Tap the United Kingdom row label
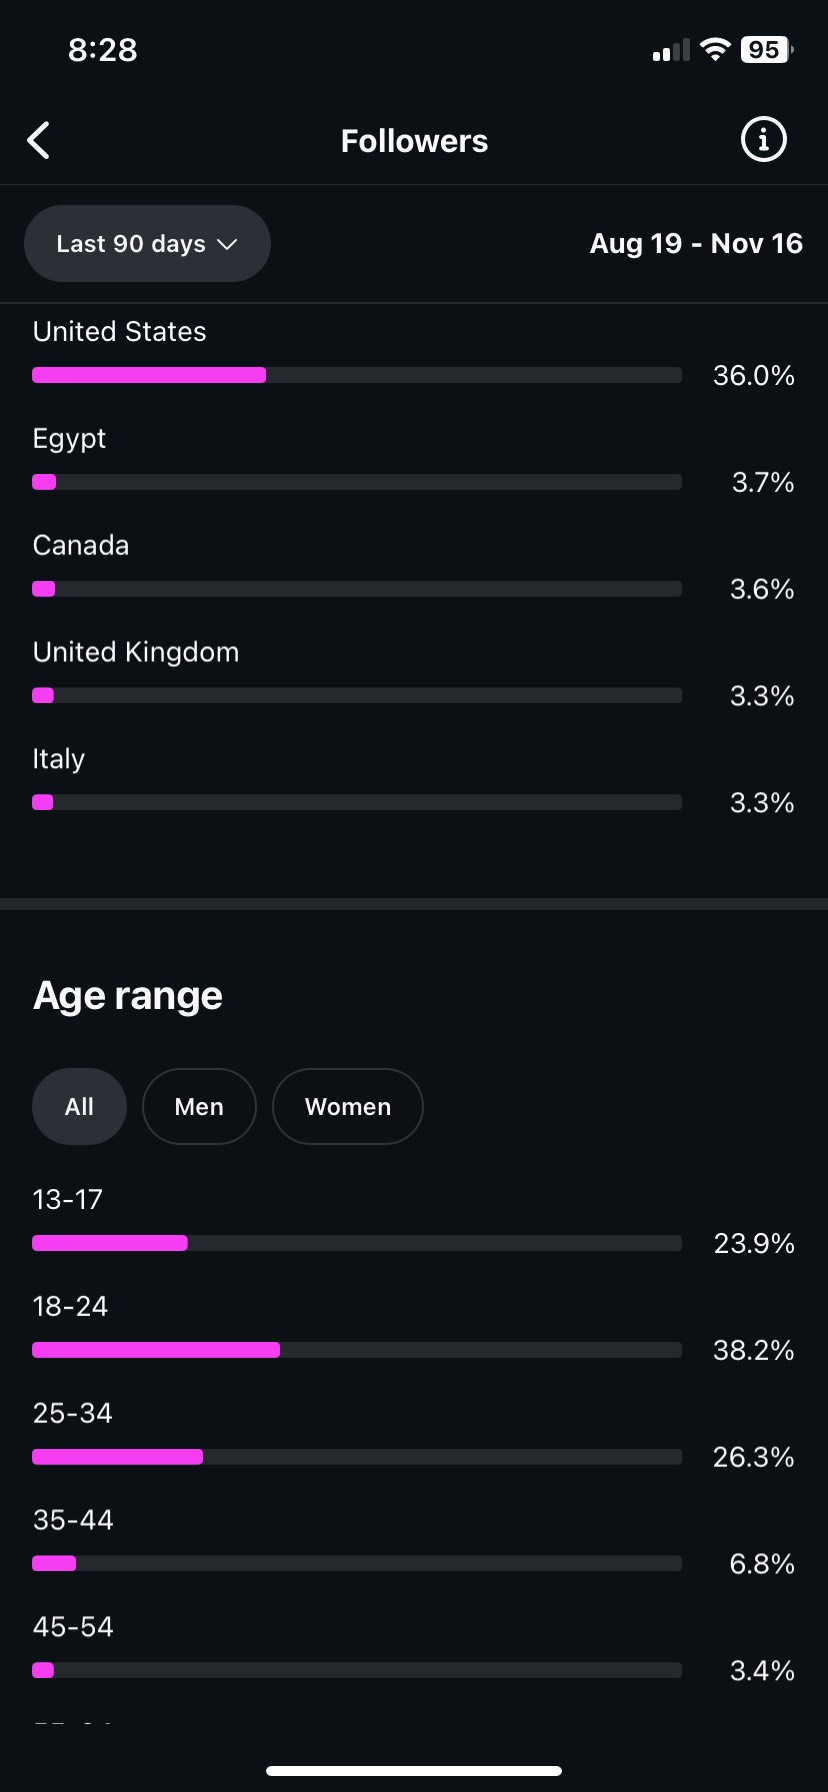The width and height of the screenshot is (828, 1792). 136,653
